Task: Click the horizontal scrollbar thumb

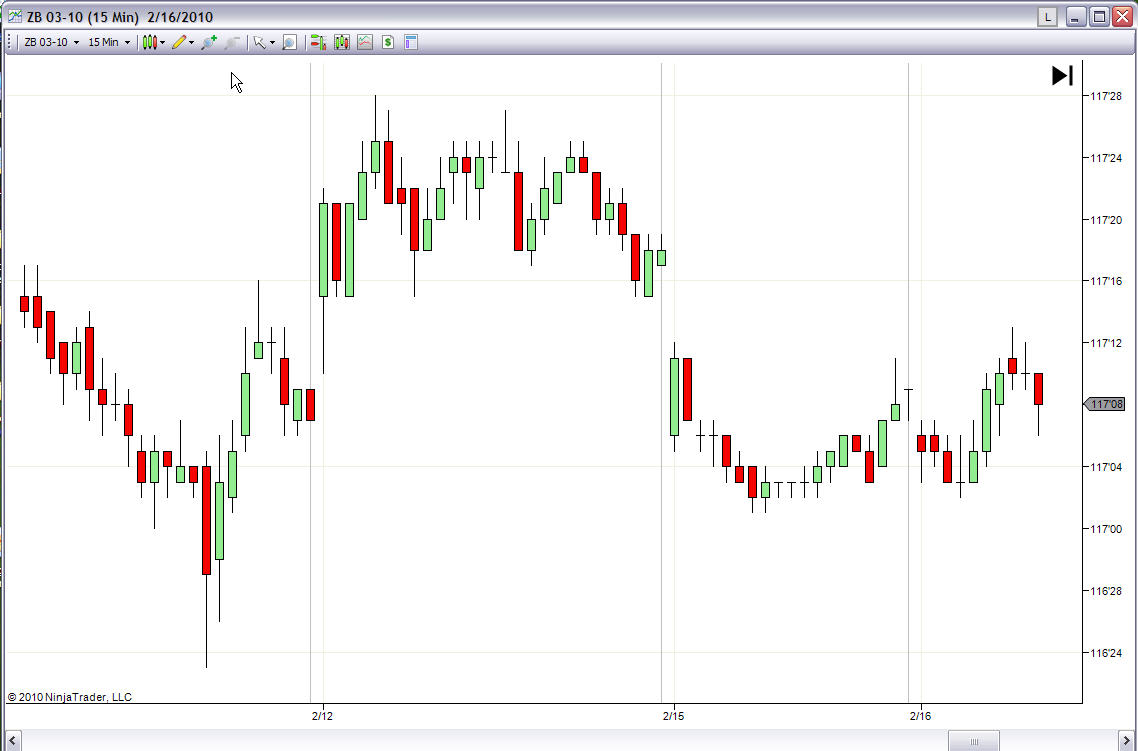Action: 974,741
